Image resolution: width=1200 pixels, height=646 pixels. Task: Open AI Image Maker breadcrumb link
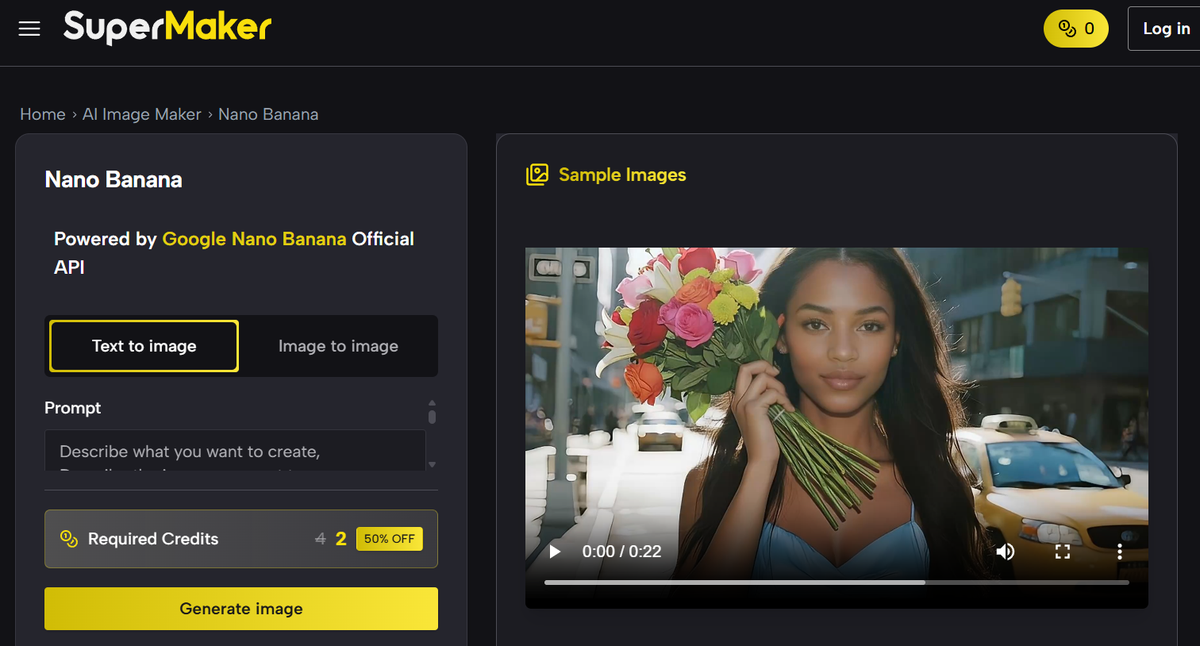point(142,114)
